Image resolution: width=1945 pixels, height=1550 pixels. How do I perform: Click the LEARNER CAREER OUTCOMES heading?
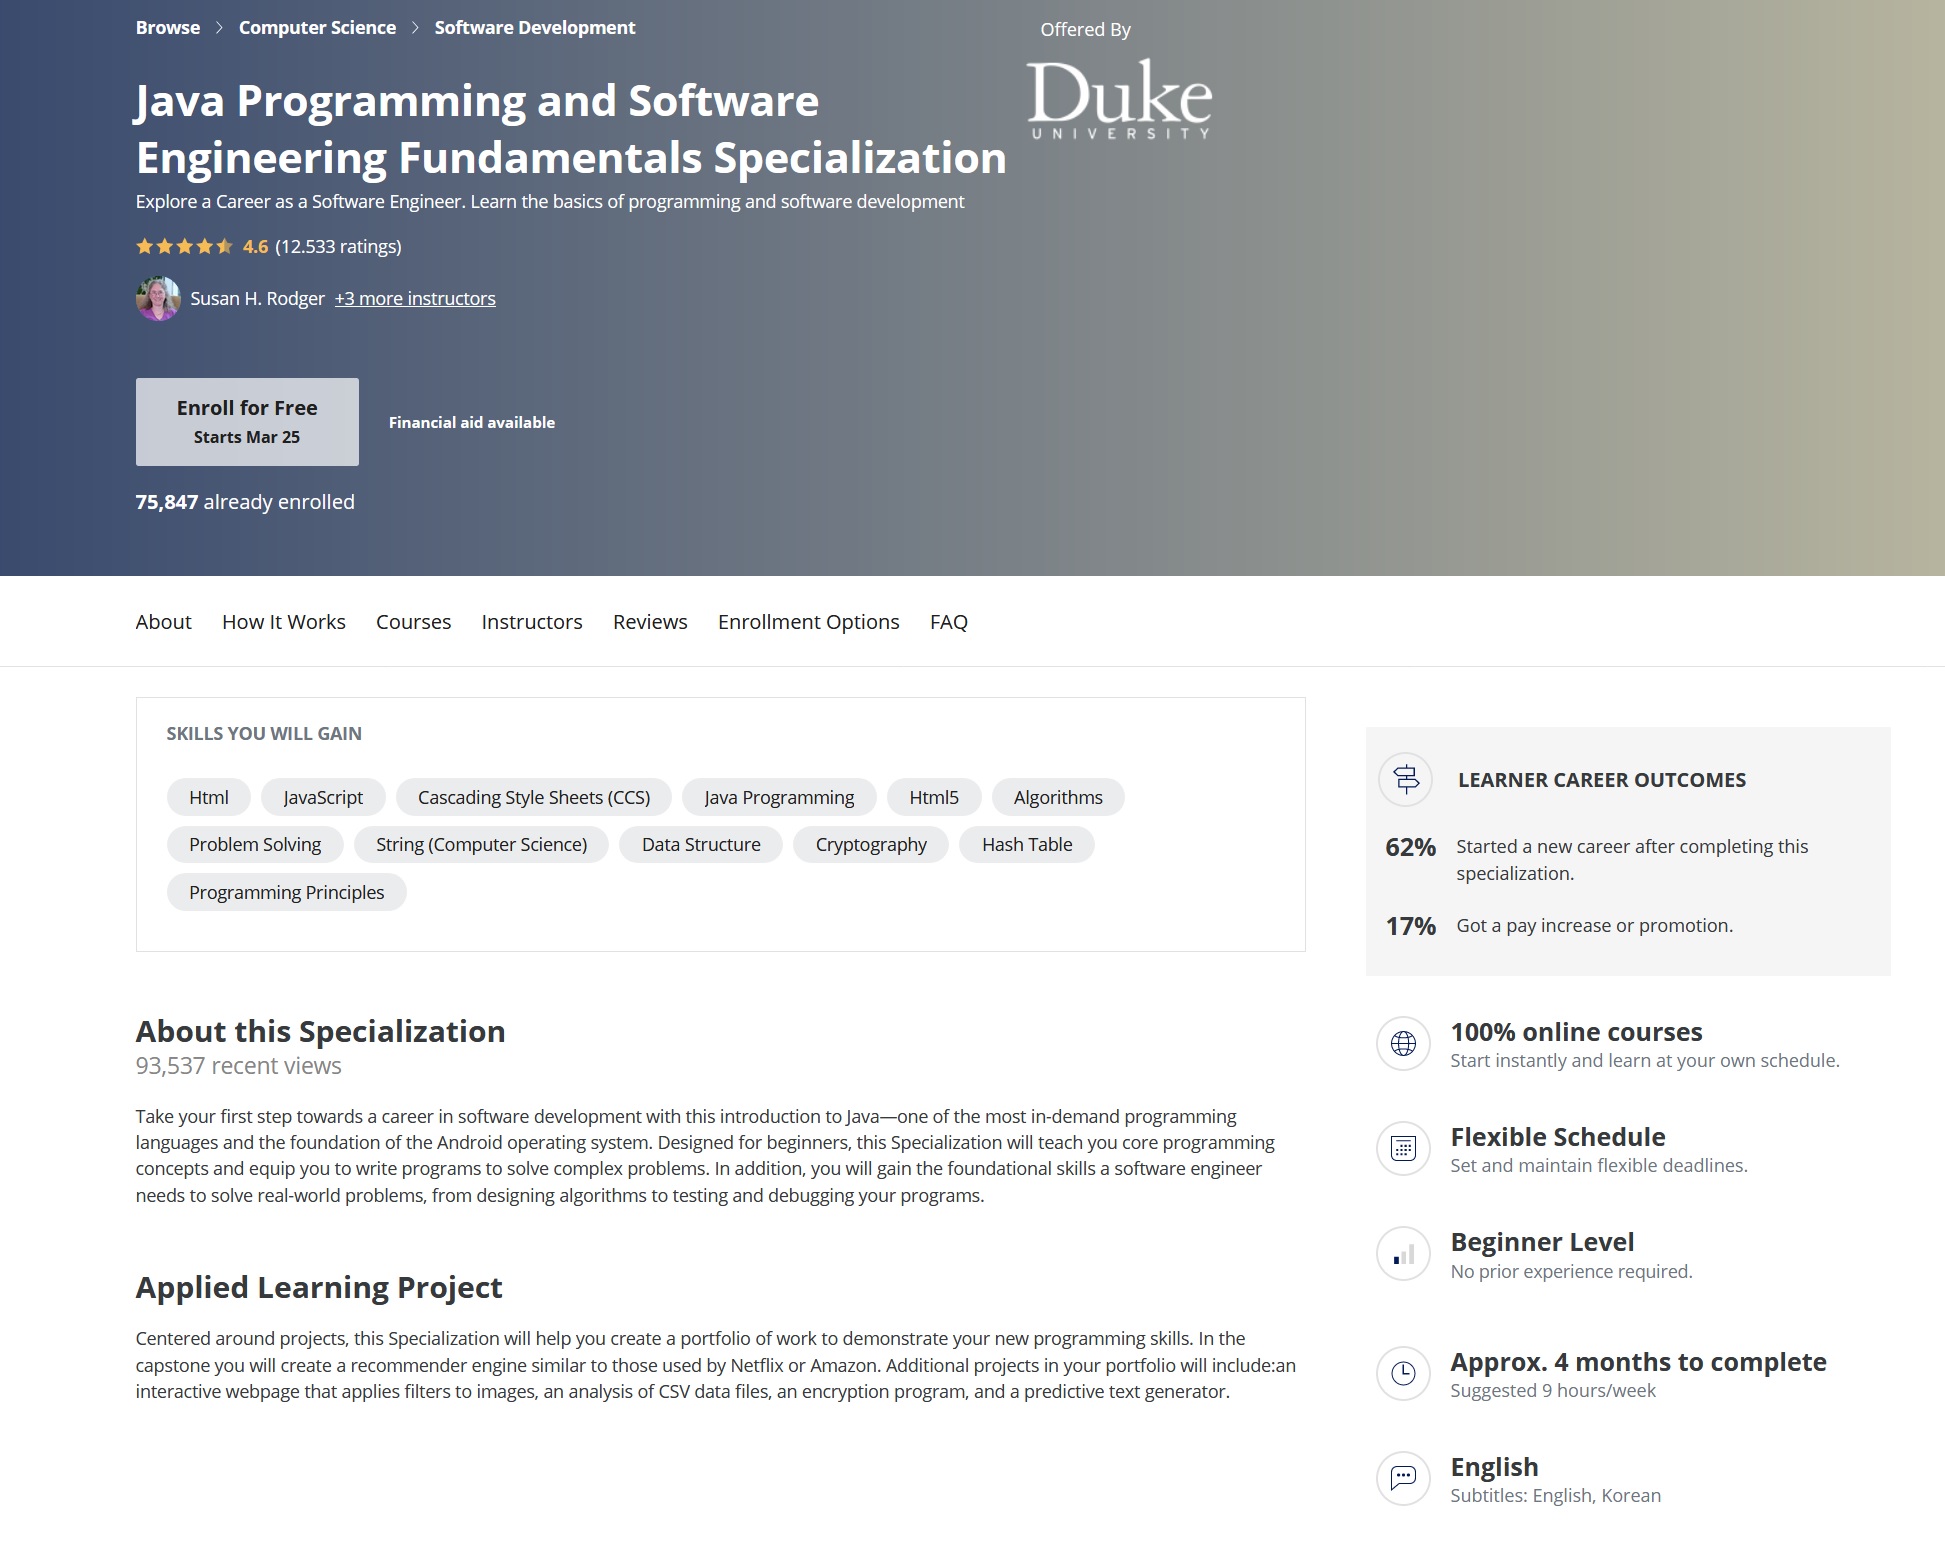[1602, 780]
